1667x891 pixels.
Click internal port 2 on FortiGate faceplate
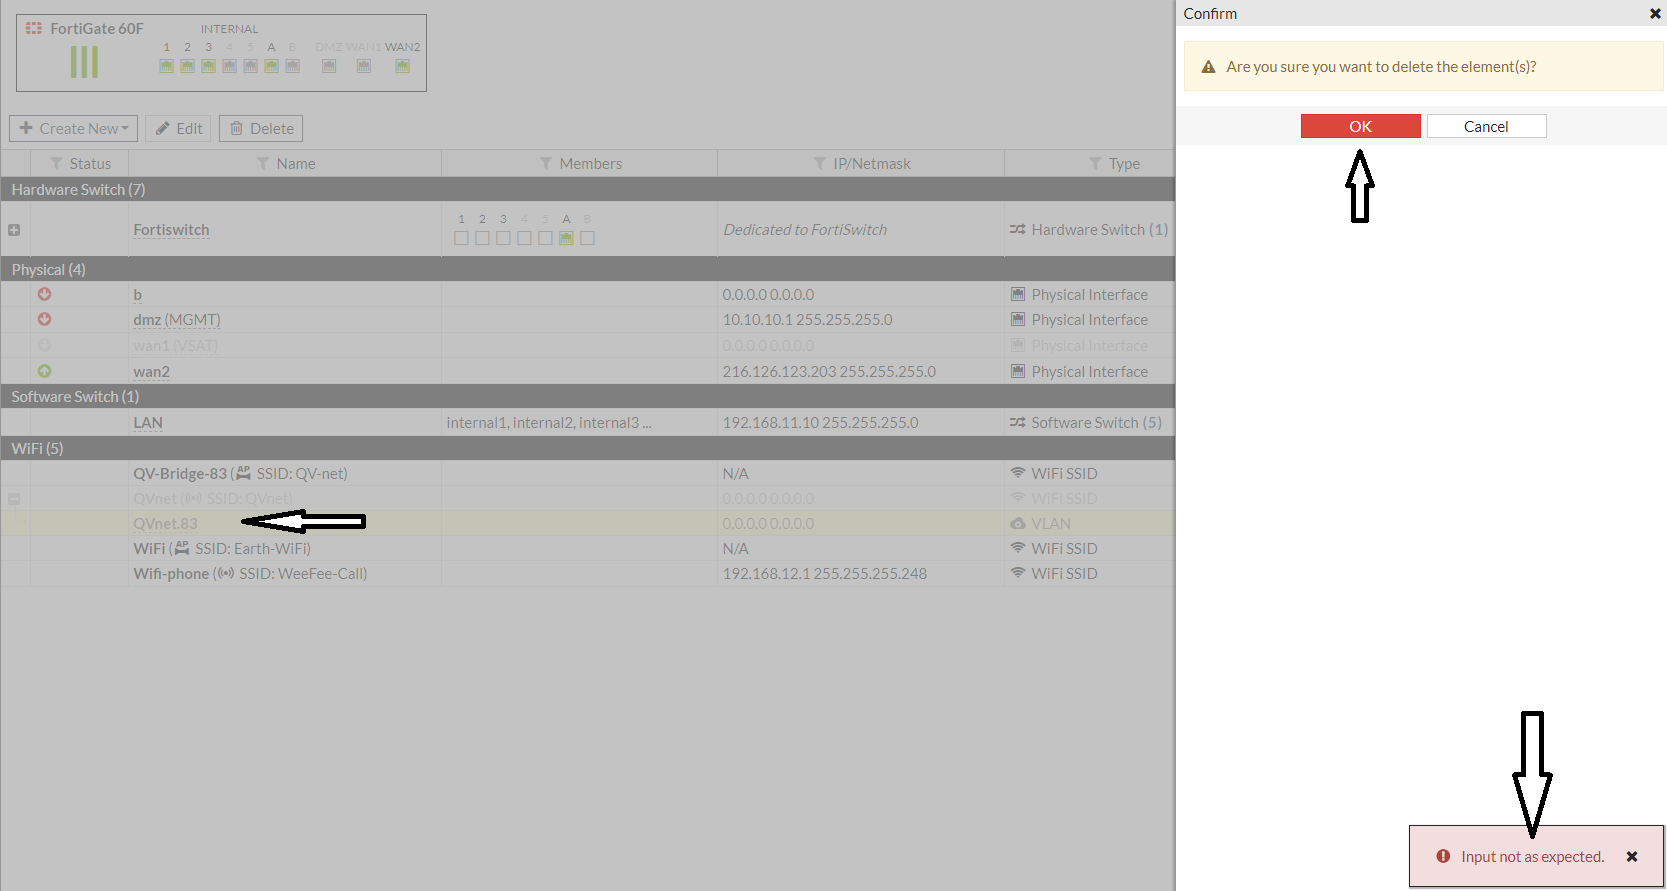pos(187,66)
